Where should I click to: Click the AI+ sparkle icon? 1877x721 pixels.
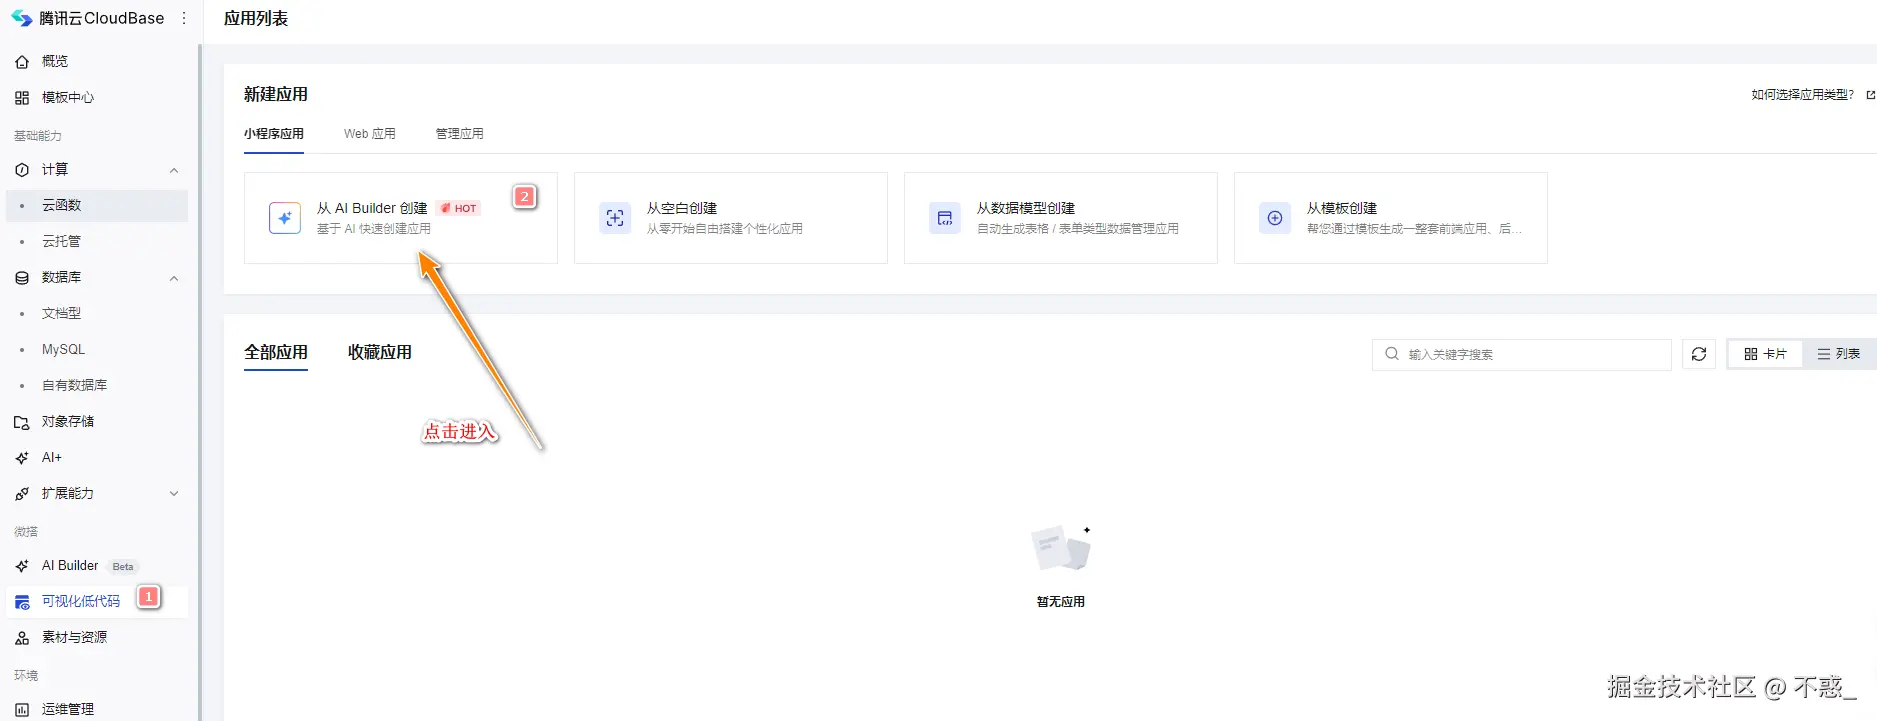22,457
